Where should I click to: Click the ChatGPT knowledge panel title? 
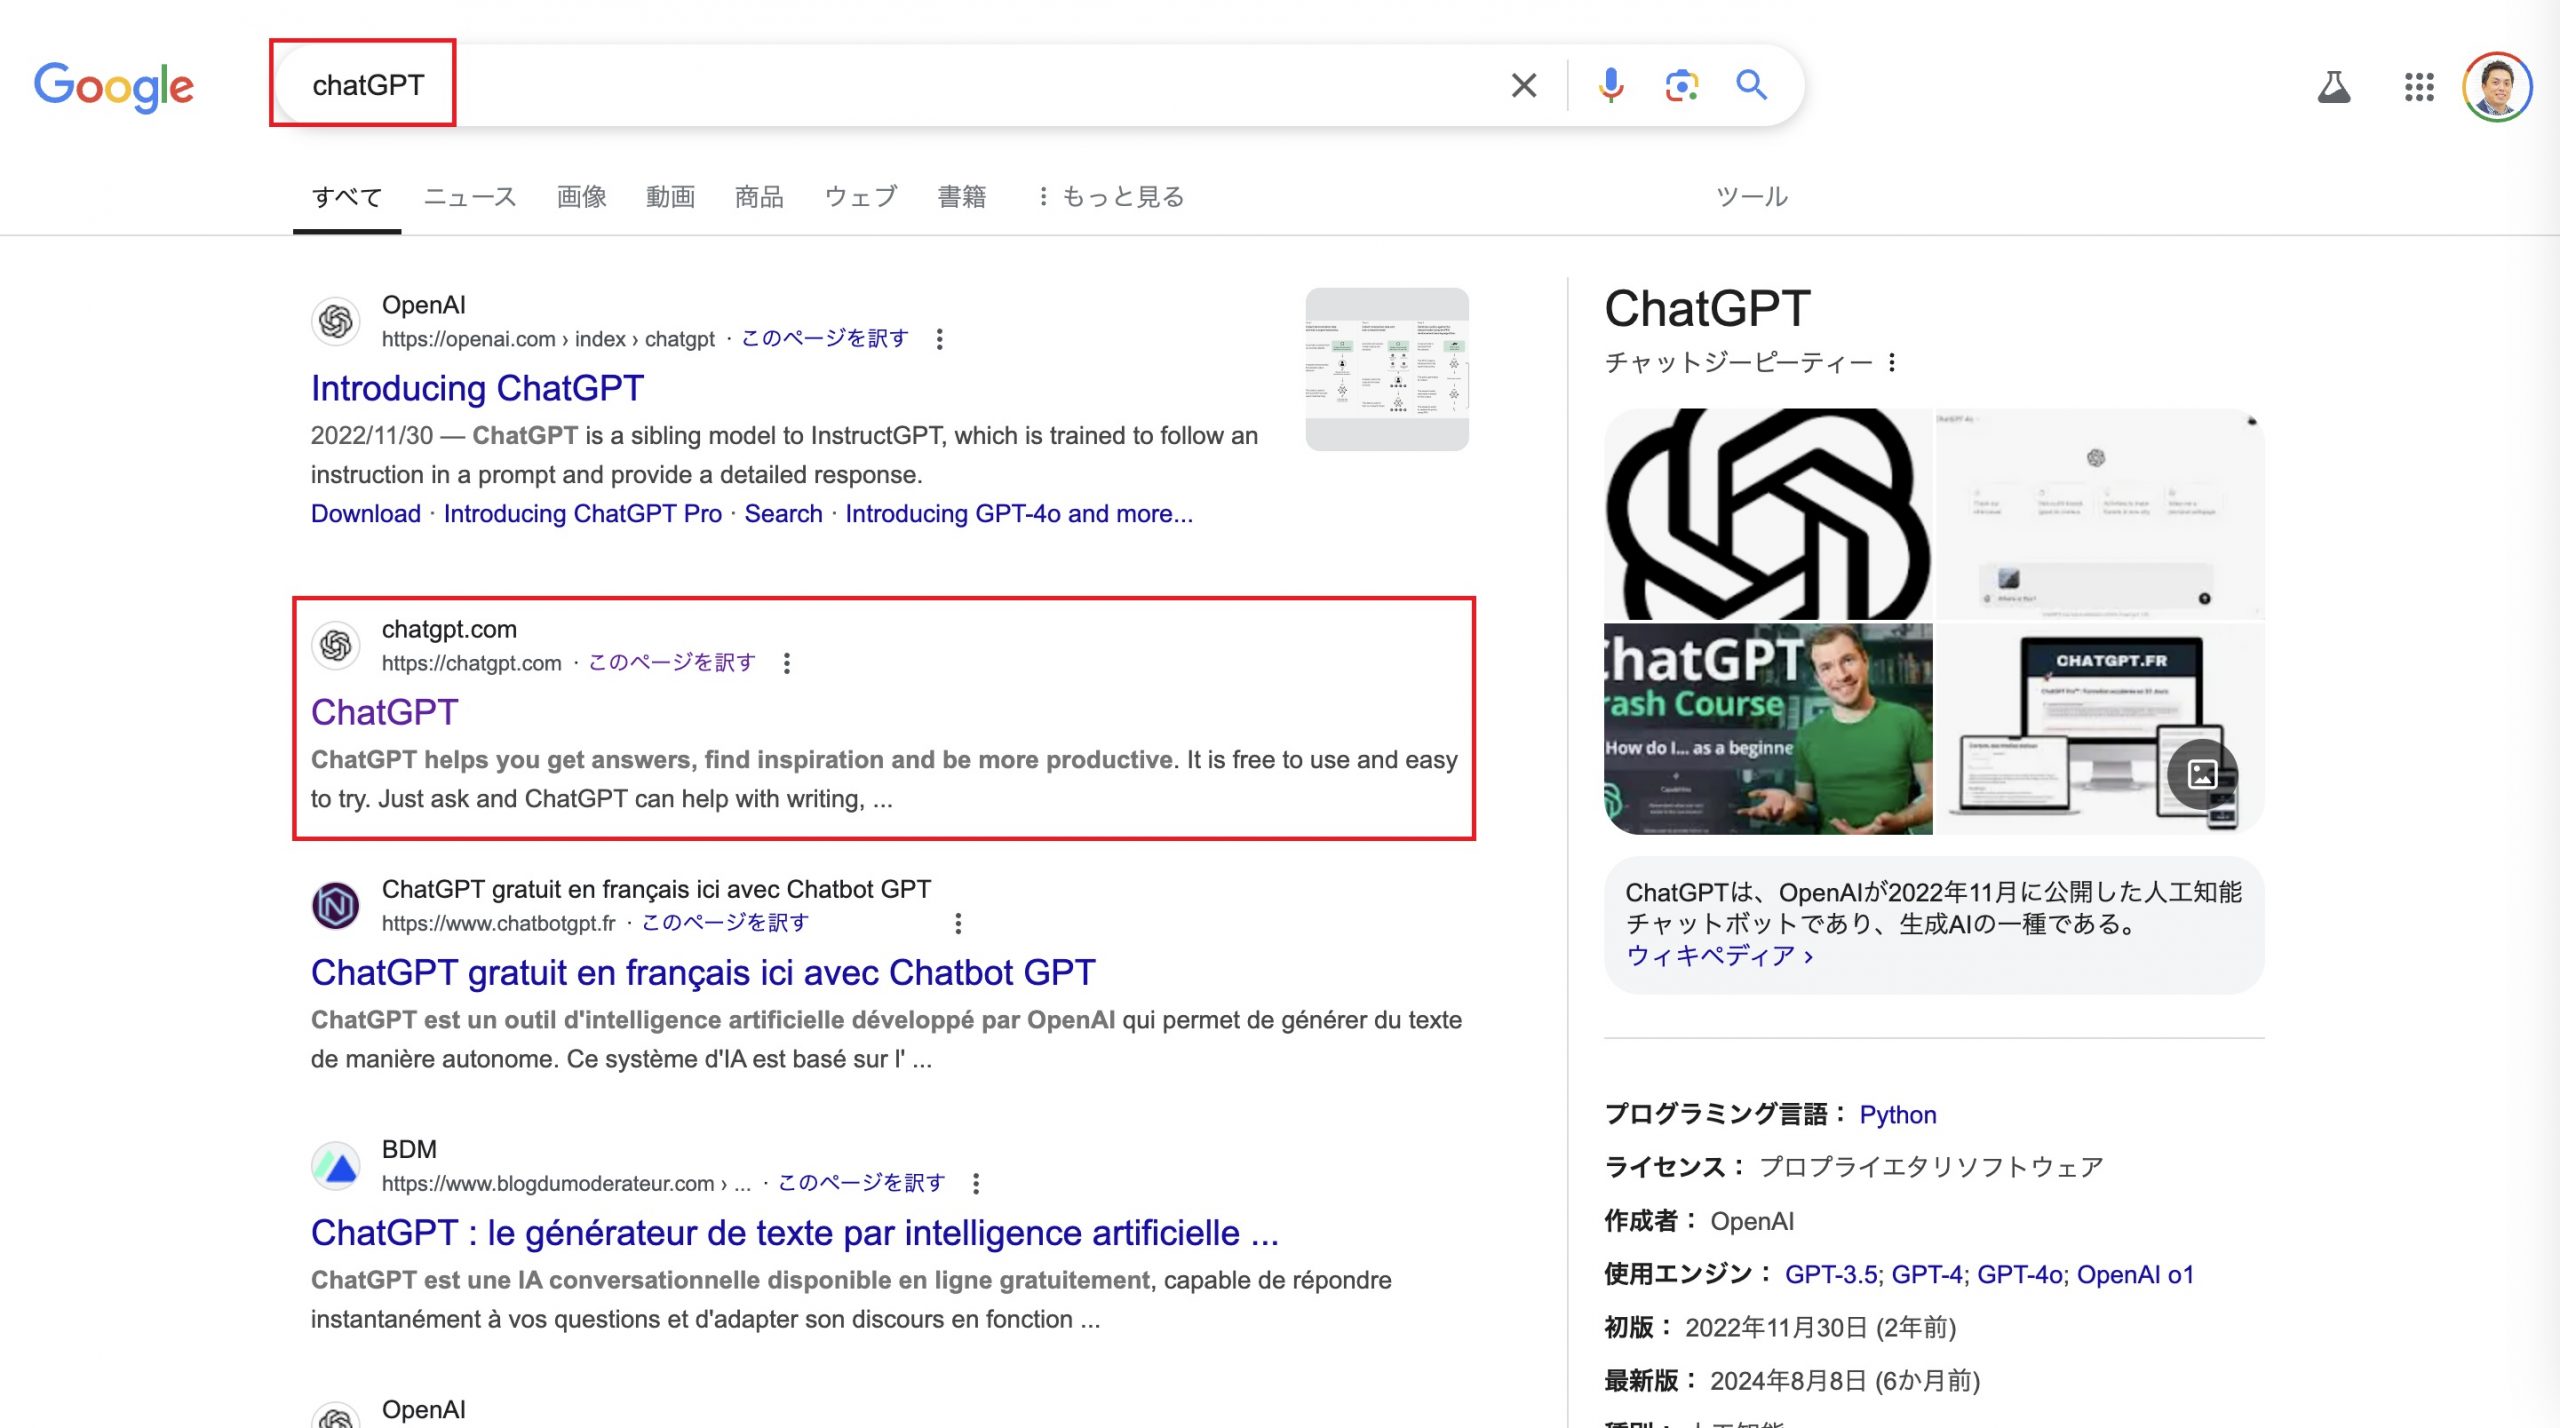point(1707,308)
